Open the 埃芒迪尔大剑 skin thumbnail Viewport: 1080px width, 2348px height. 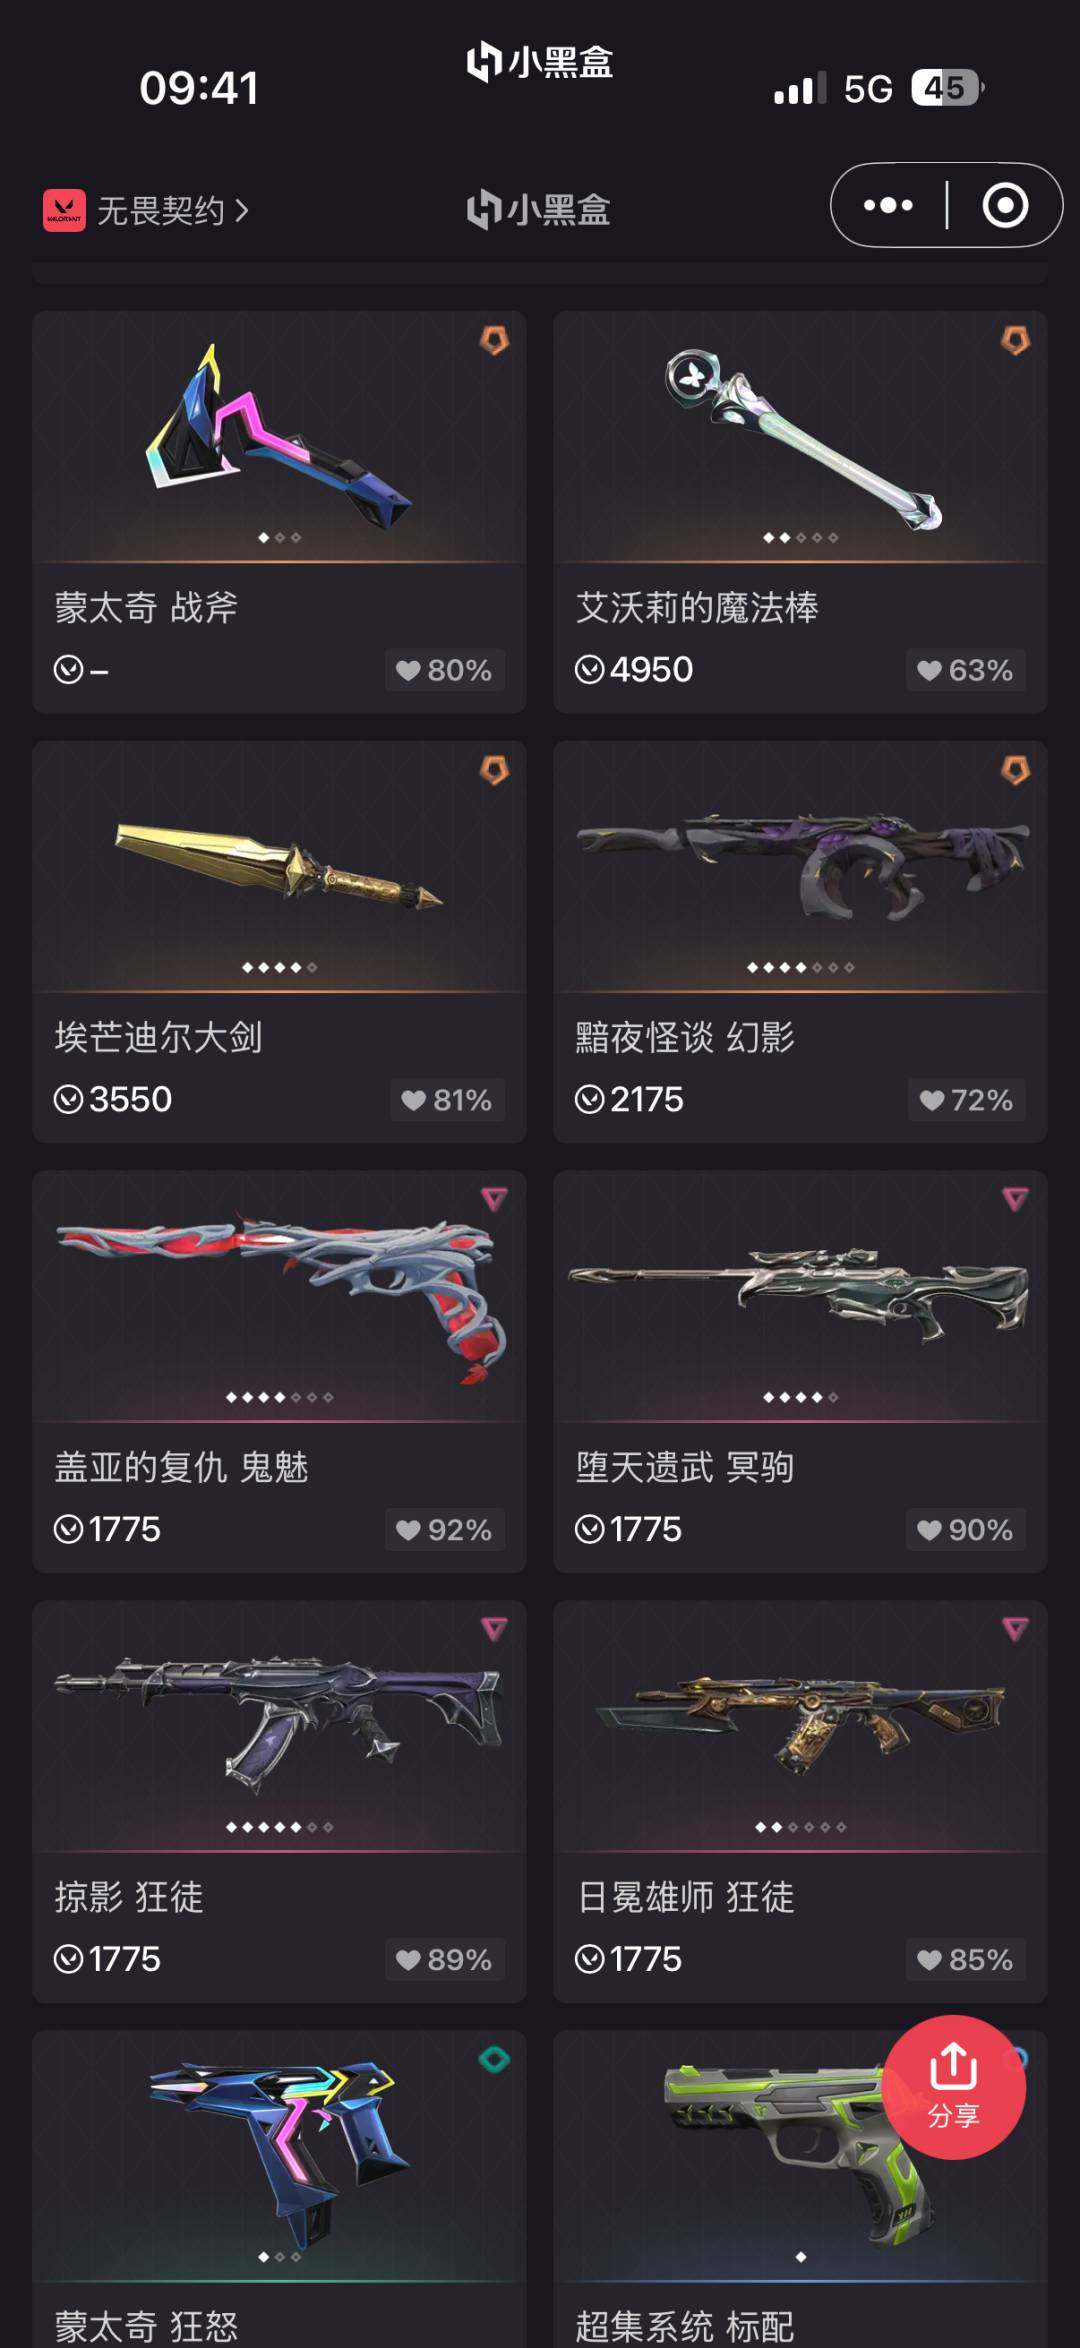click(279, 865)
